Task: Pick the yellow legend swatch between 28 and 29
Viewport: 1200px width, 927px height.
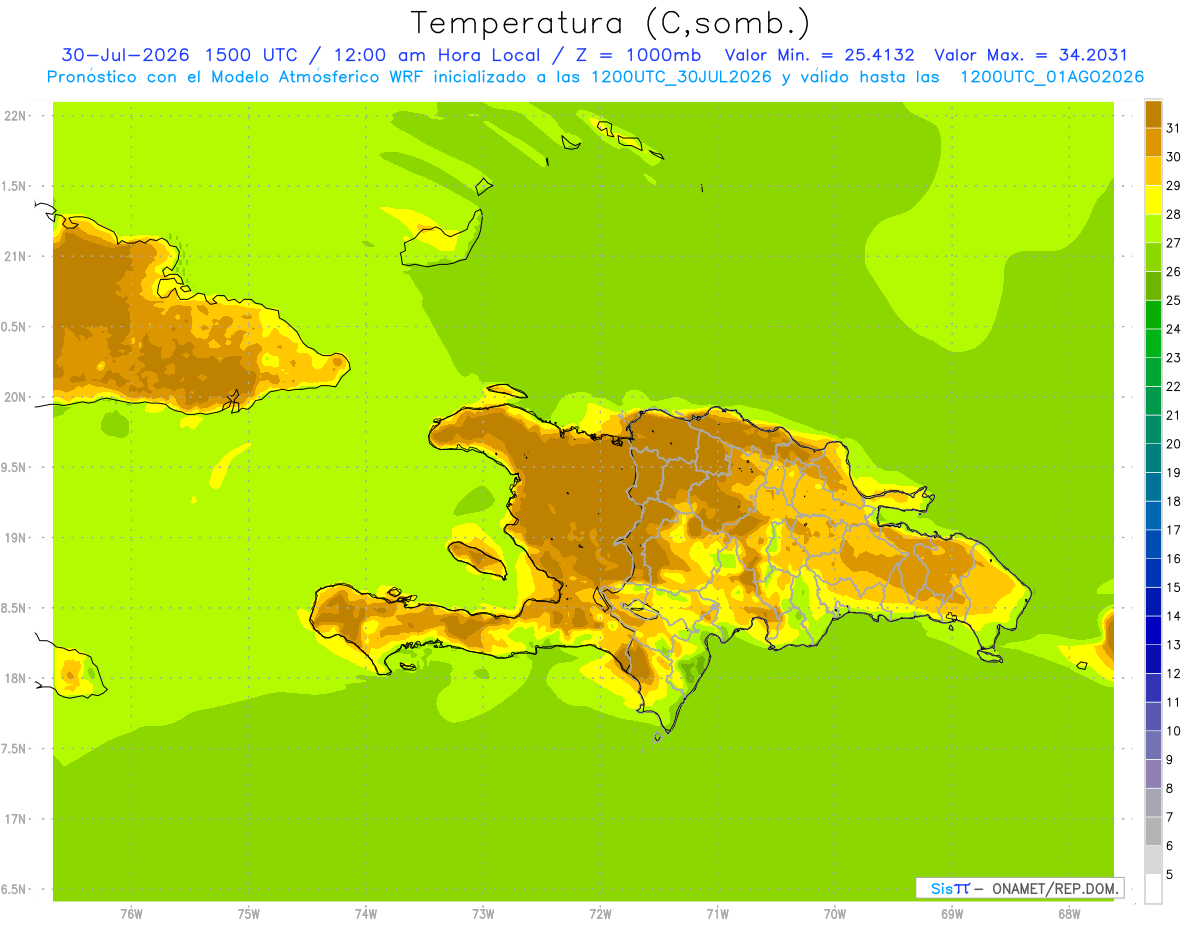Action: coord(1153,200)
